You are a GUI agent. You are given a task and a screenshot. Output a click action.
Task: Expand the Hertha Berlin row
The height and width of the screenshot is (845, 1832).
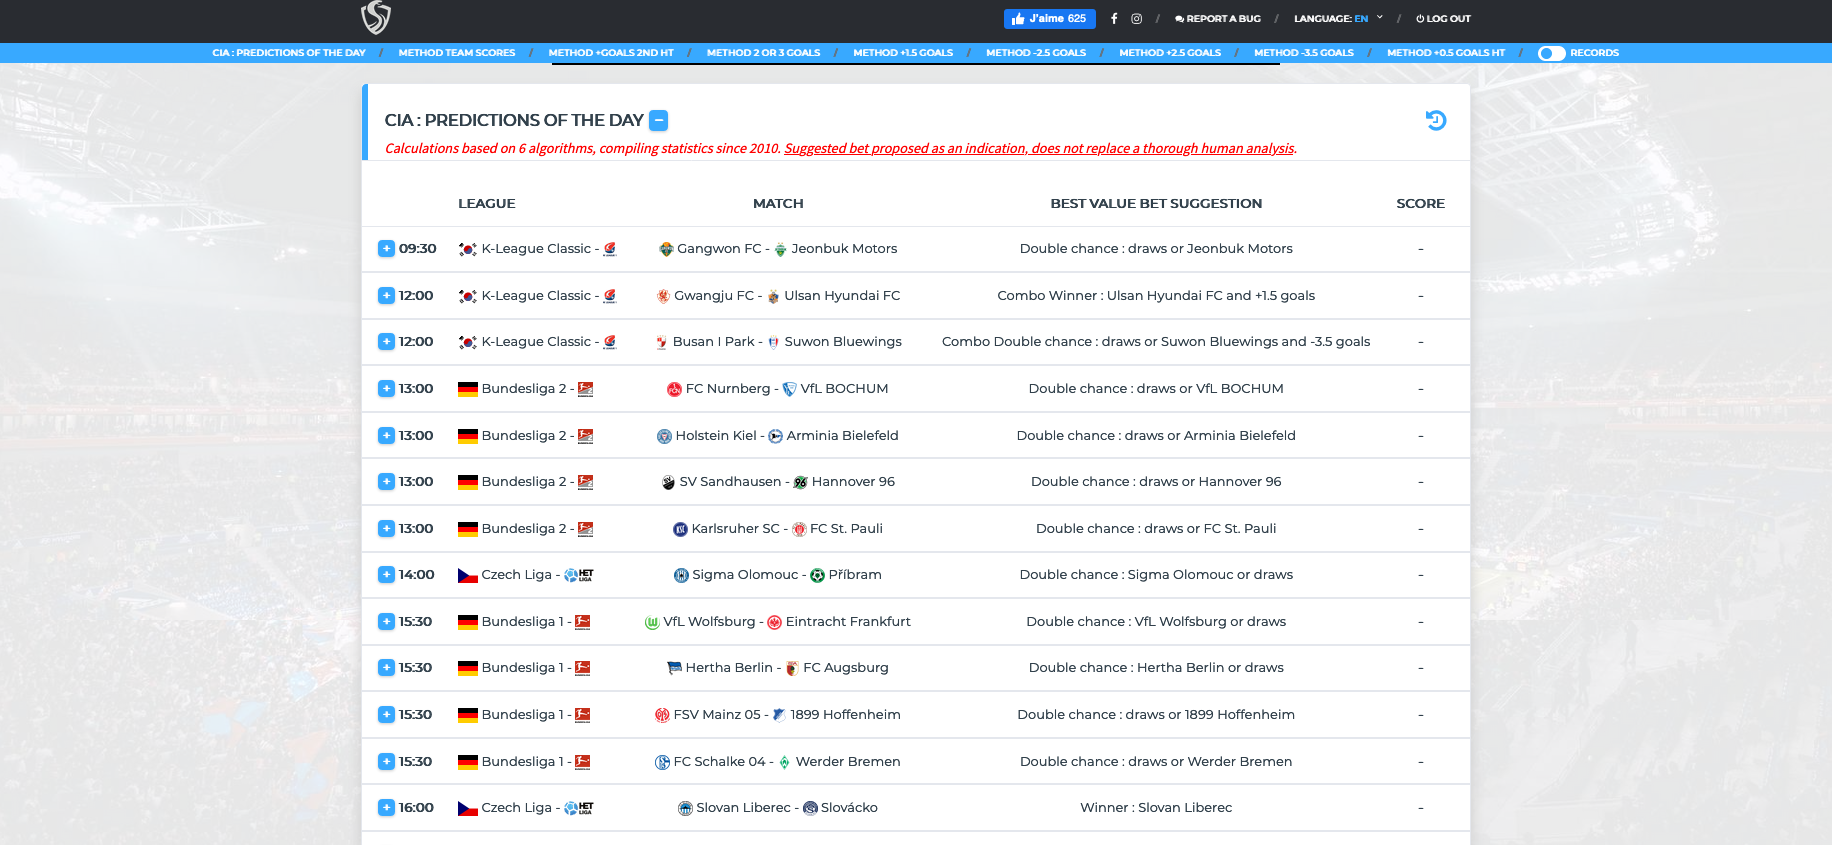[386, 667]
